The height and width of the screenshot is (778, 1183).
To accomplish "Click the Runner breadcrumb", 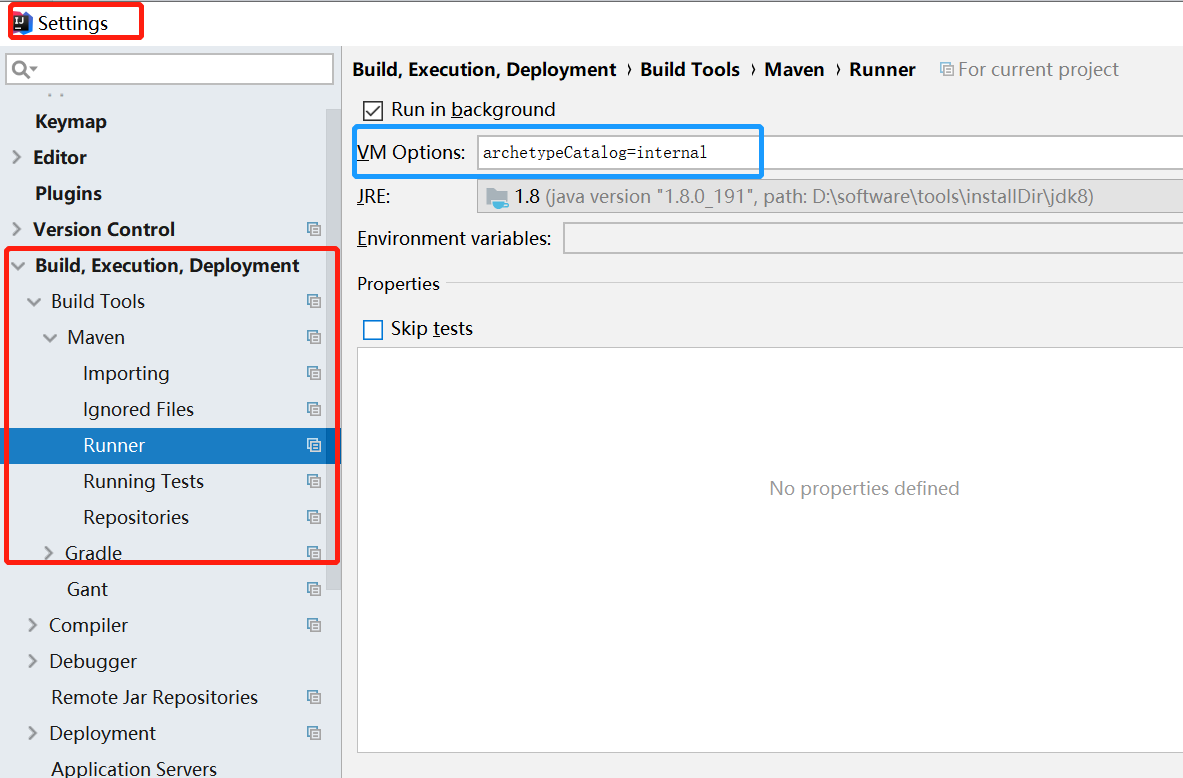I will 882,69.
